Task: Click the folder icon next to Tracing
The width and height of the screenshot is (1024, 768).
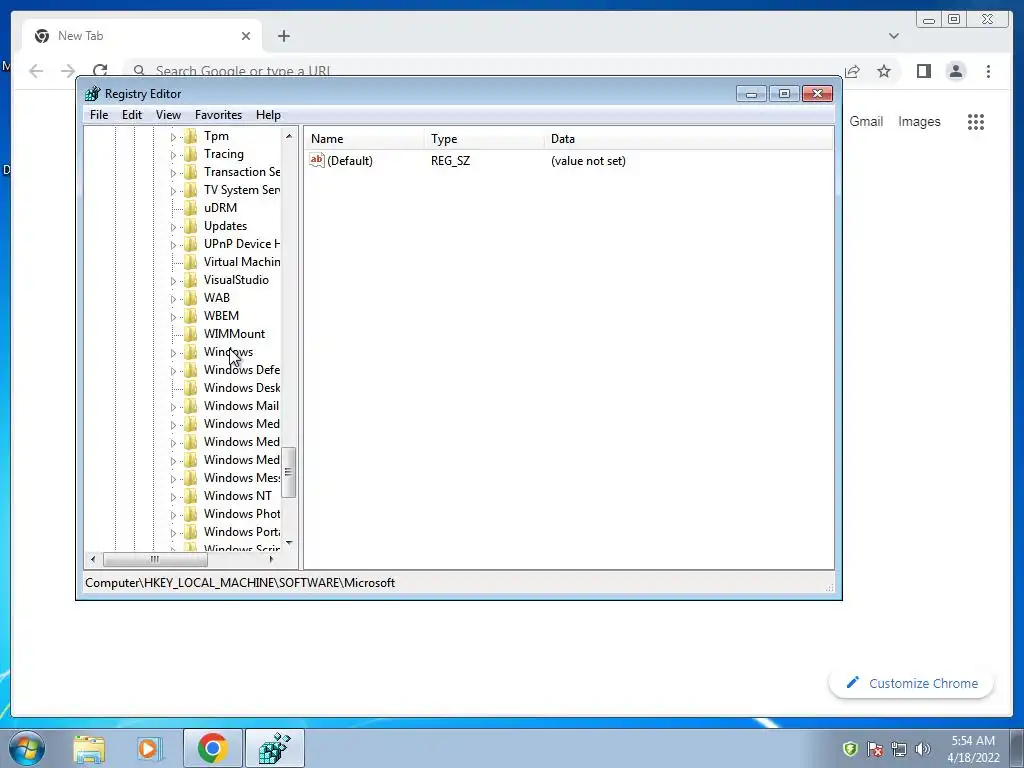Action: tap(191, 154)
